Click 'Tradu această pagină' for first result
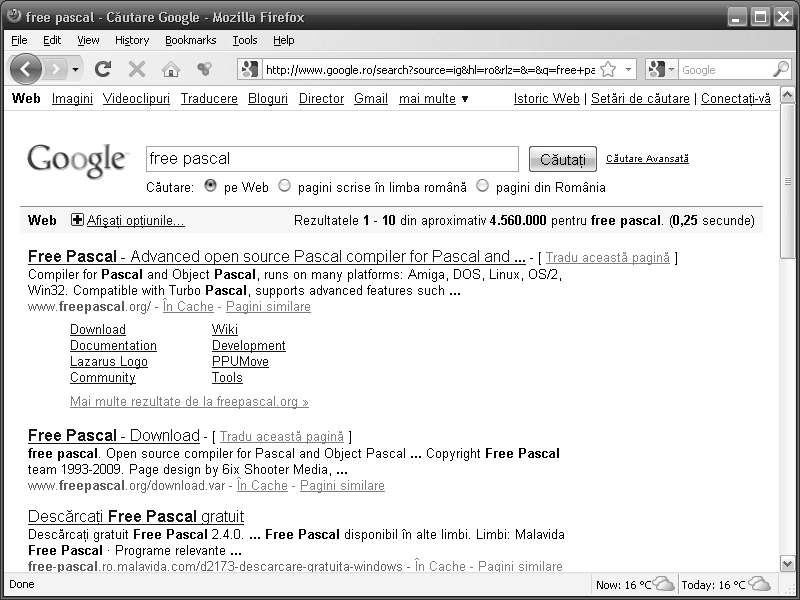 (608, 258)
